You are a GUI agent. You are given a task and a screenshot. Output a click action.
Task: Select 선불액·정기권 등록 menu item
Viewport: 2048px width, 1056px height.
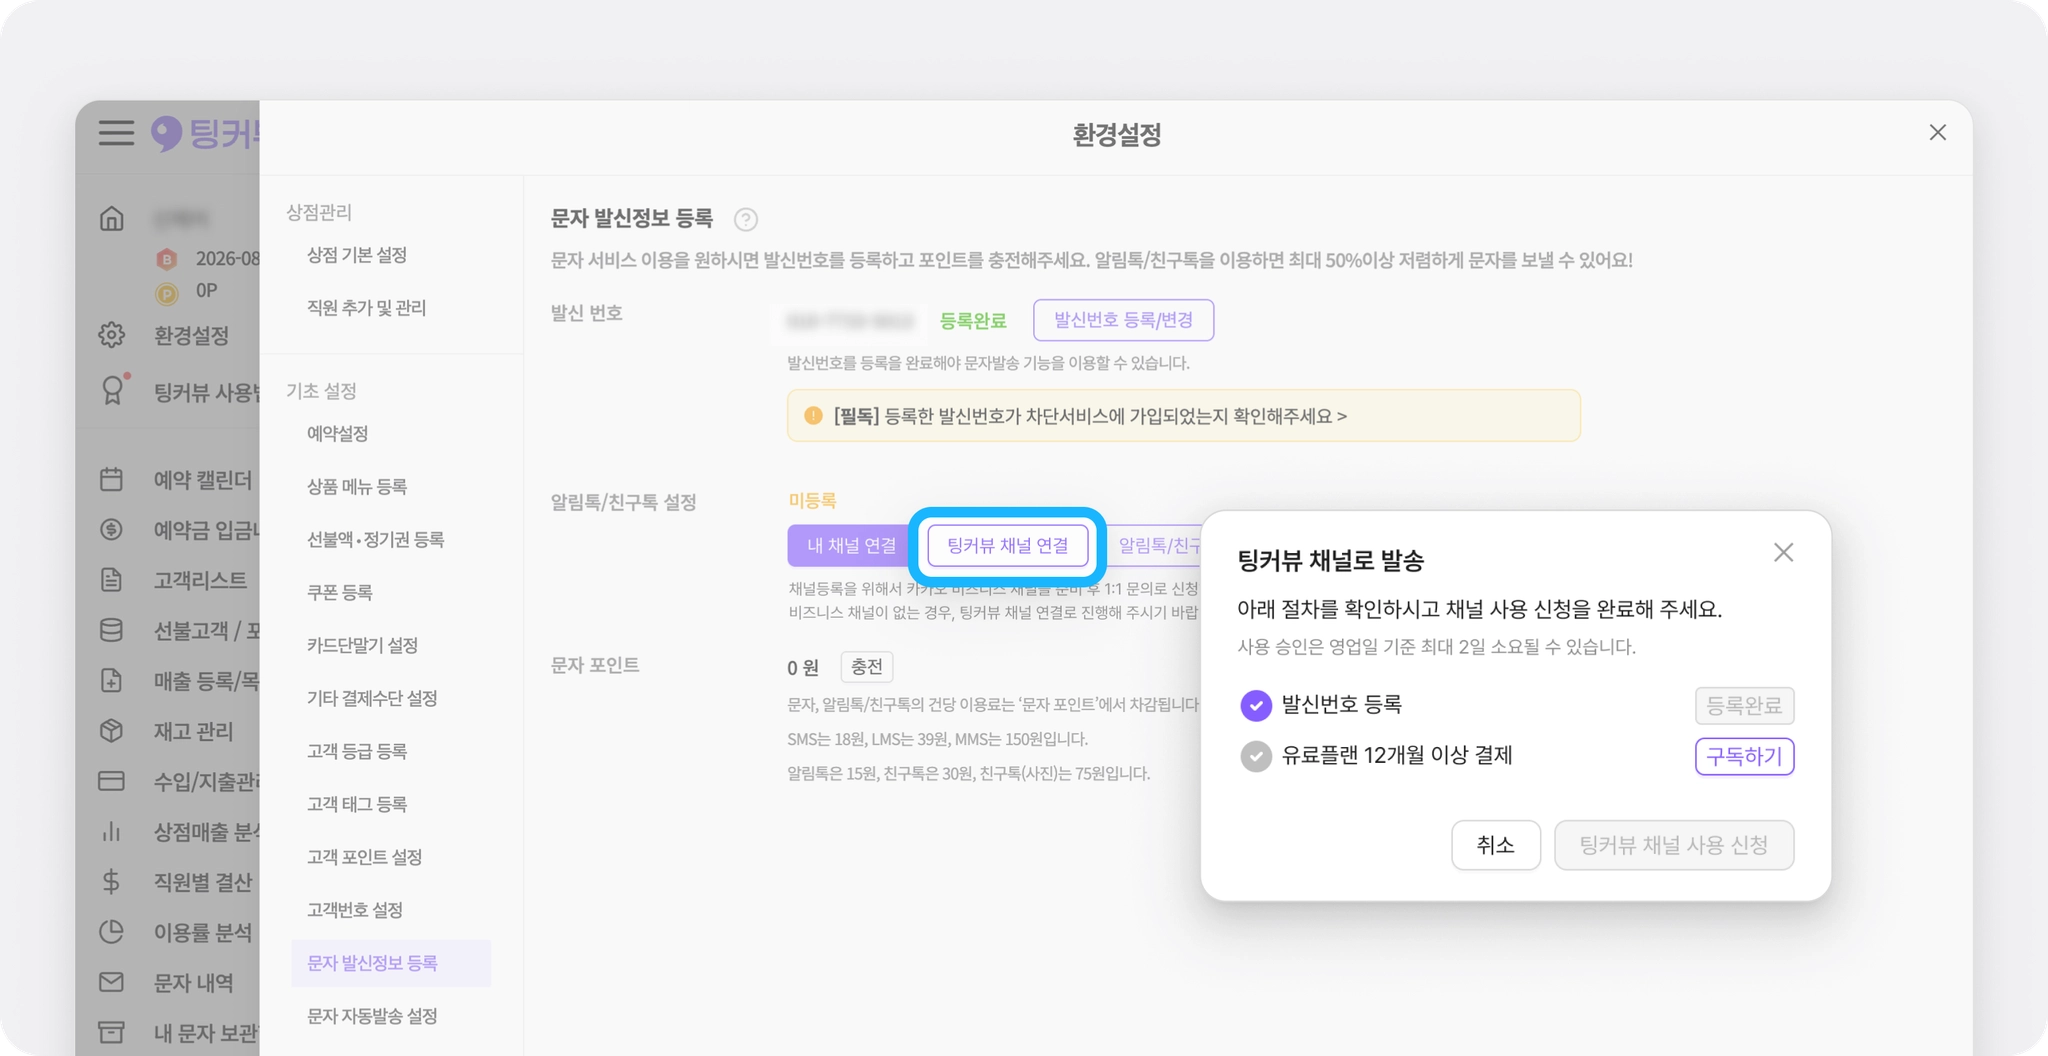376,540
